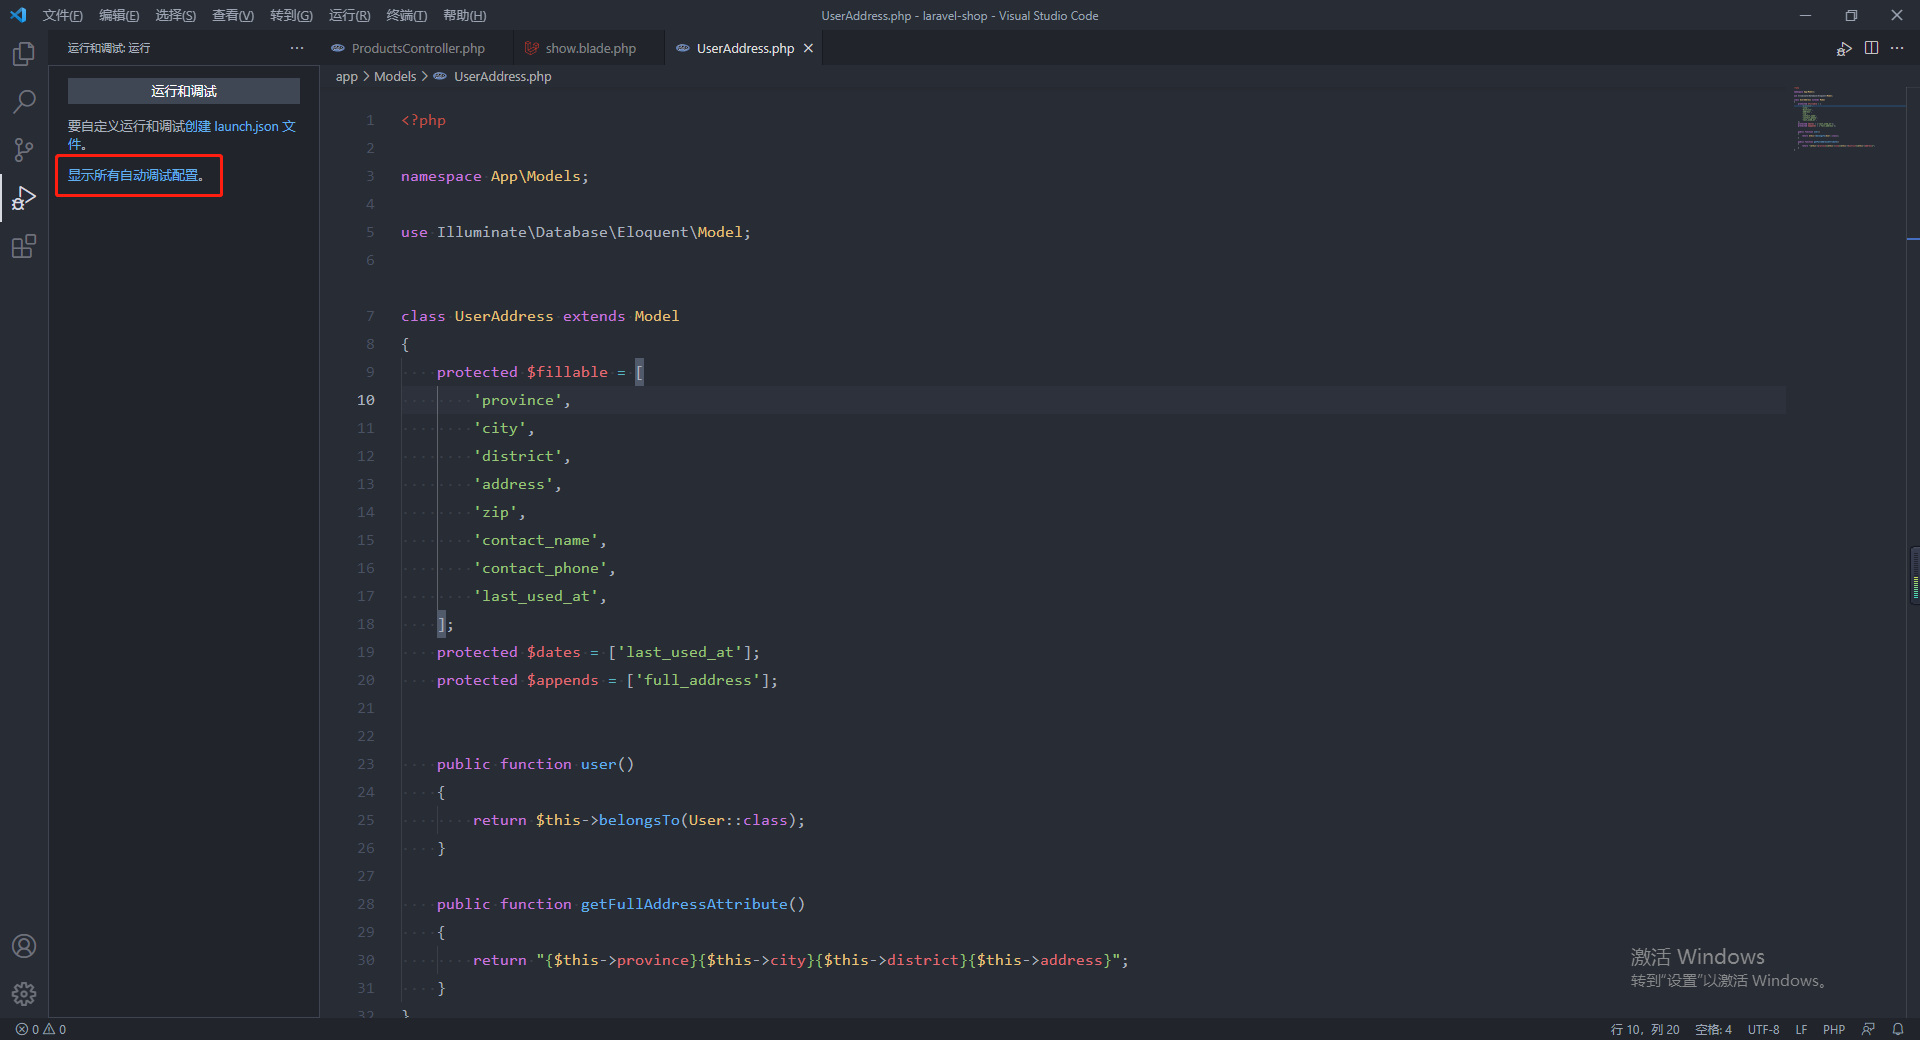This screenshot has width=1920, height=1040.
Task: Click the Run or Debug play icon above the editor
Action: click(x=1844, y=48)
